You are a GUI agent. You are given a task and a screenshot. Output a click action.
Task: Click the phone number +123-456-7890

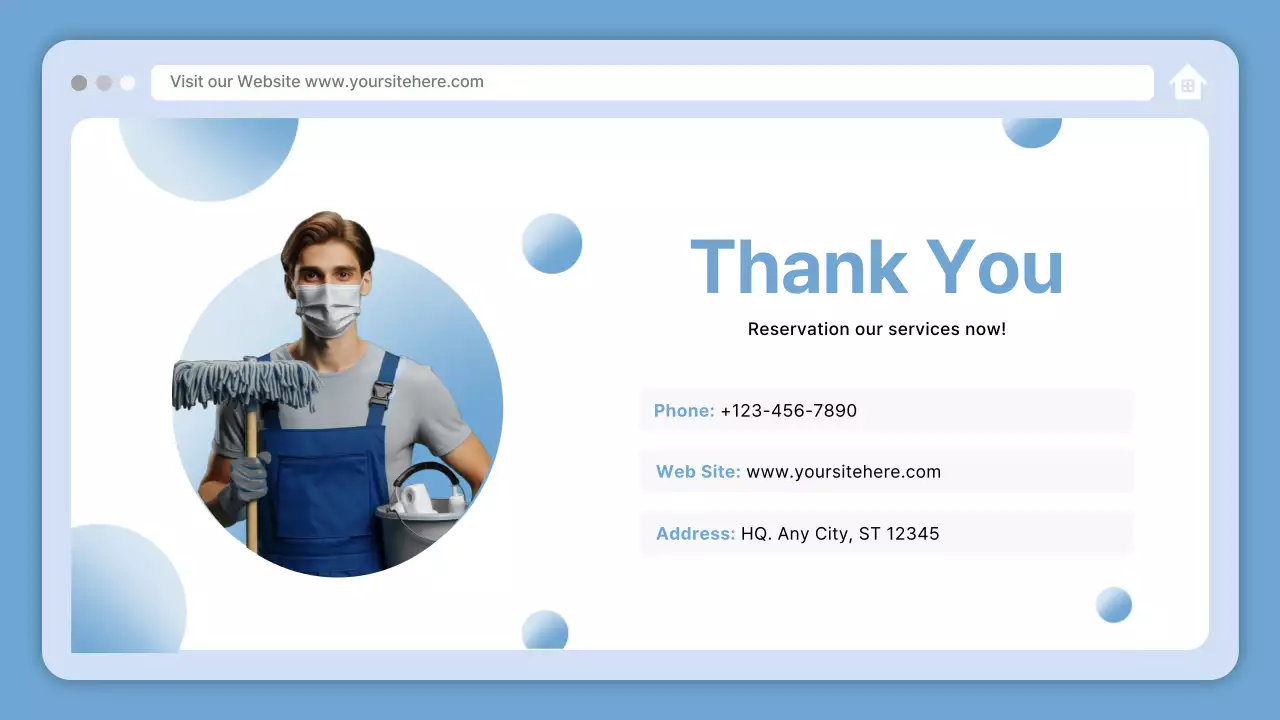[788, 411]
